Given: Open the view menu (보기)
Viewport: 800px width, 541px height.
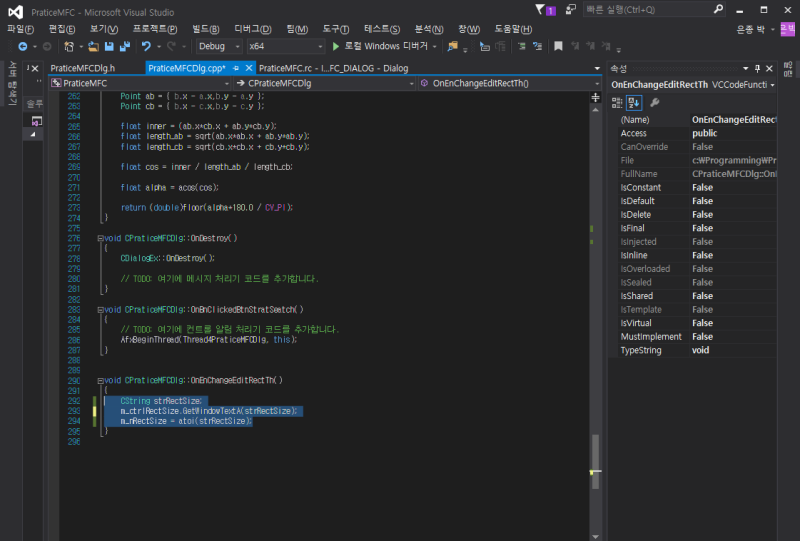Looking at the screenshot, I should point(104,29).
